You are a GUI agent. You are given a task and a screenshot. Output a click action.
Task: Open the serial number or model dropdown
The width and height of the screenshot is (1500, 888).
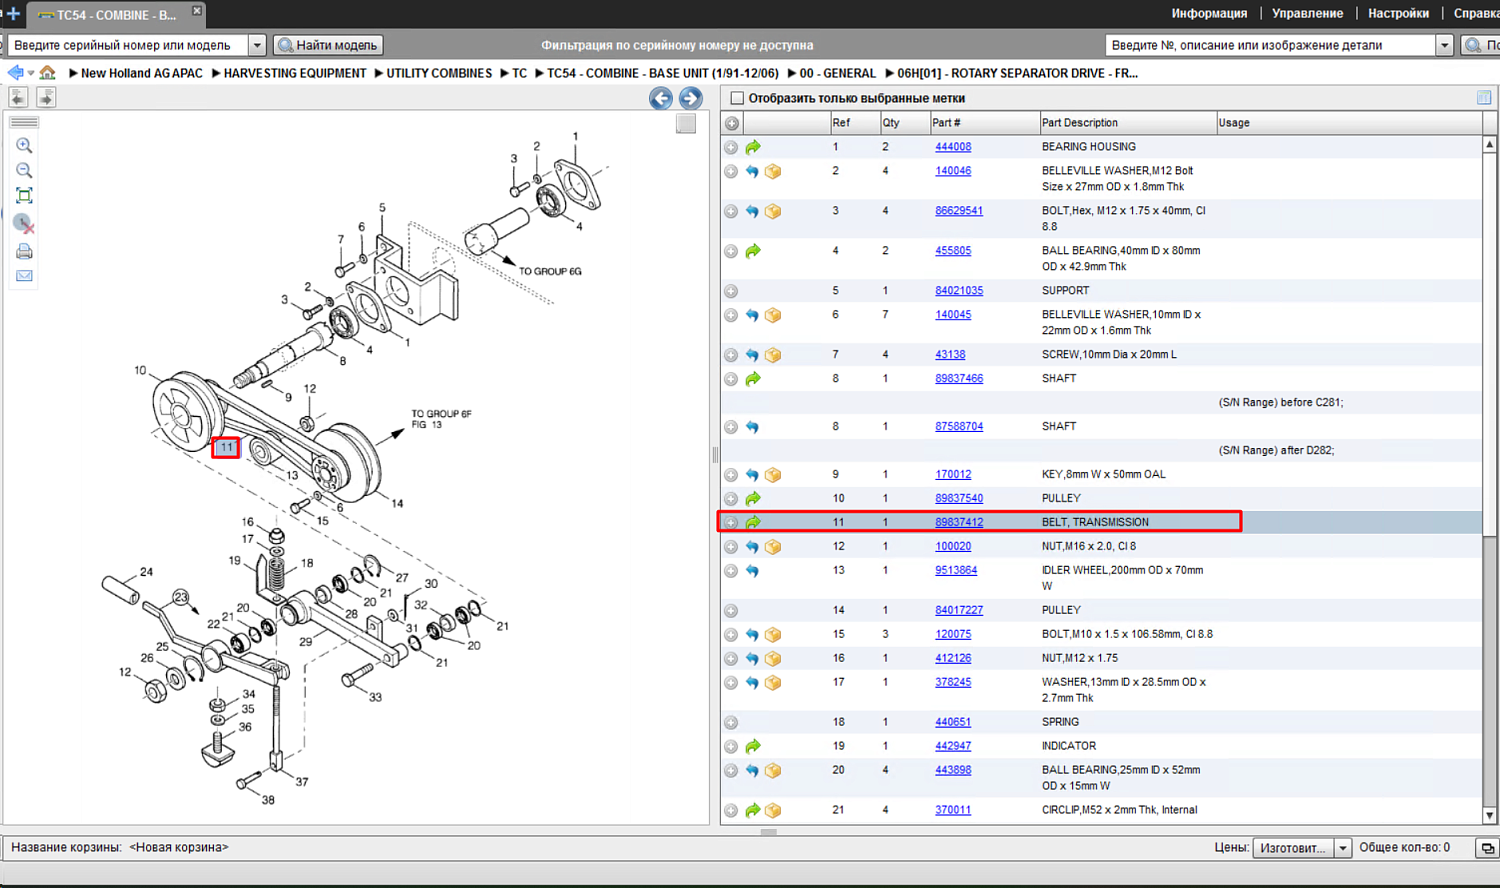257,45
